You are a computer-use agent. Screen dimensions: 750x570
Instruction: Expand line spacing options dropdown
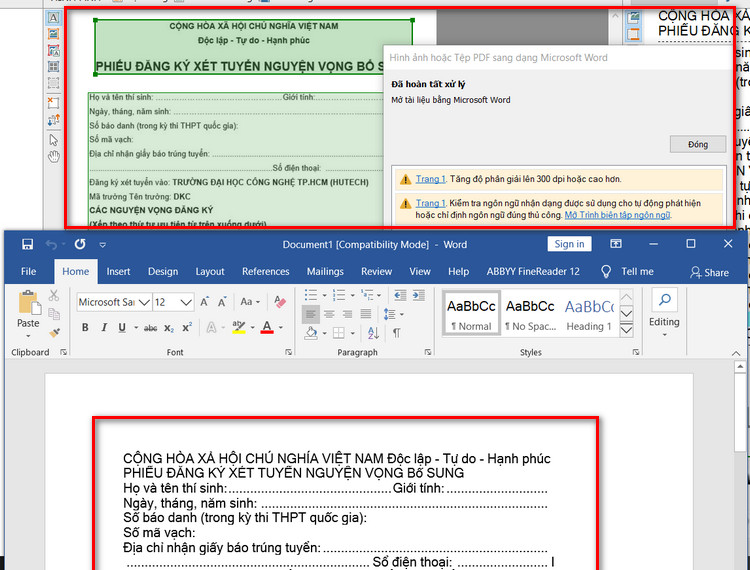(401, 315)
